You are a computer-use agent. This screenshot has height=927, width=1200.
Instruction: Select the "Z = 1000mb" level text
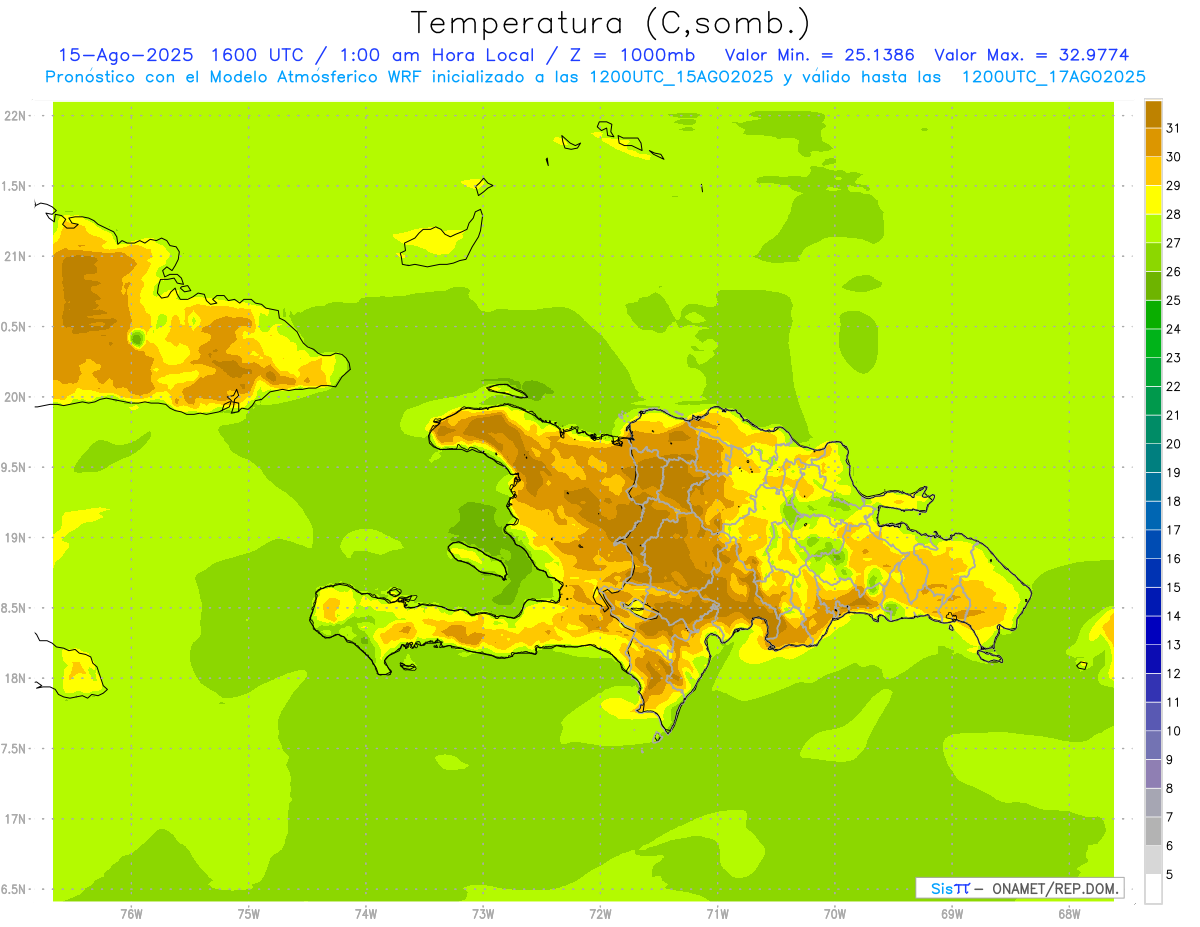coord(631,55)
